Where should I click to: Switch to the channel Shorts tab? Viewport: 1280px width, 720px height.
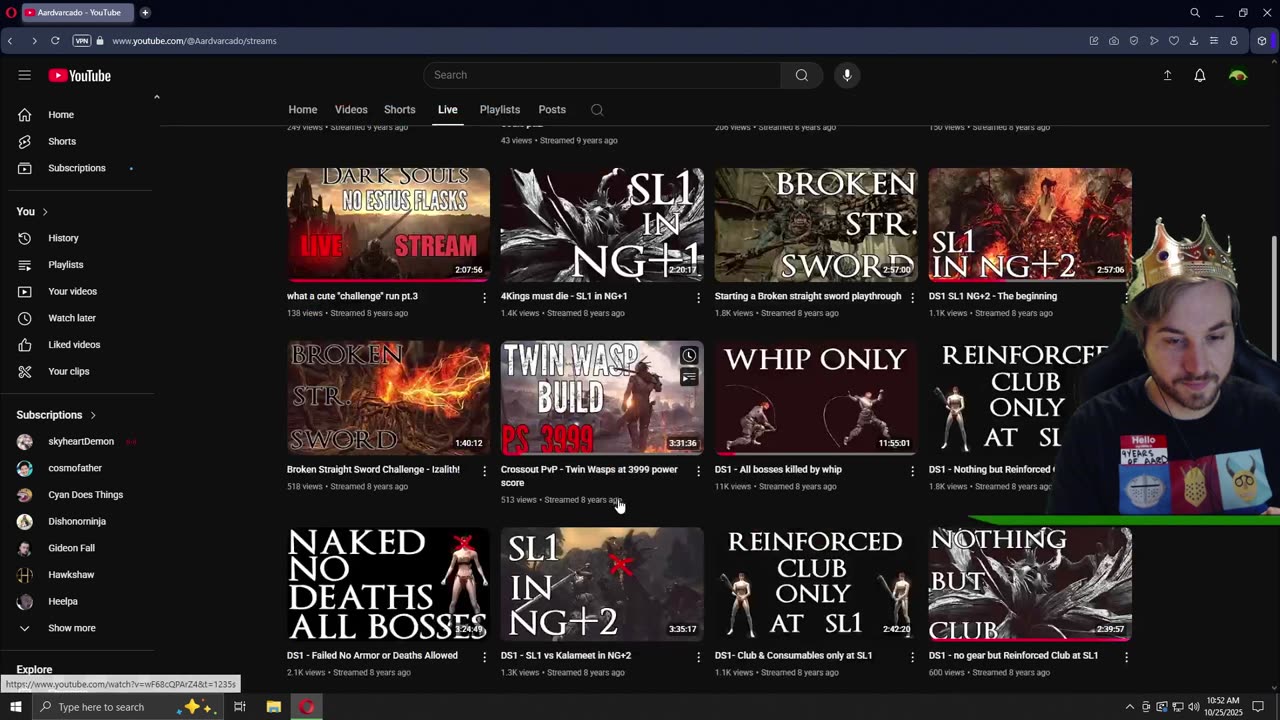click(x=399, y=110)
